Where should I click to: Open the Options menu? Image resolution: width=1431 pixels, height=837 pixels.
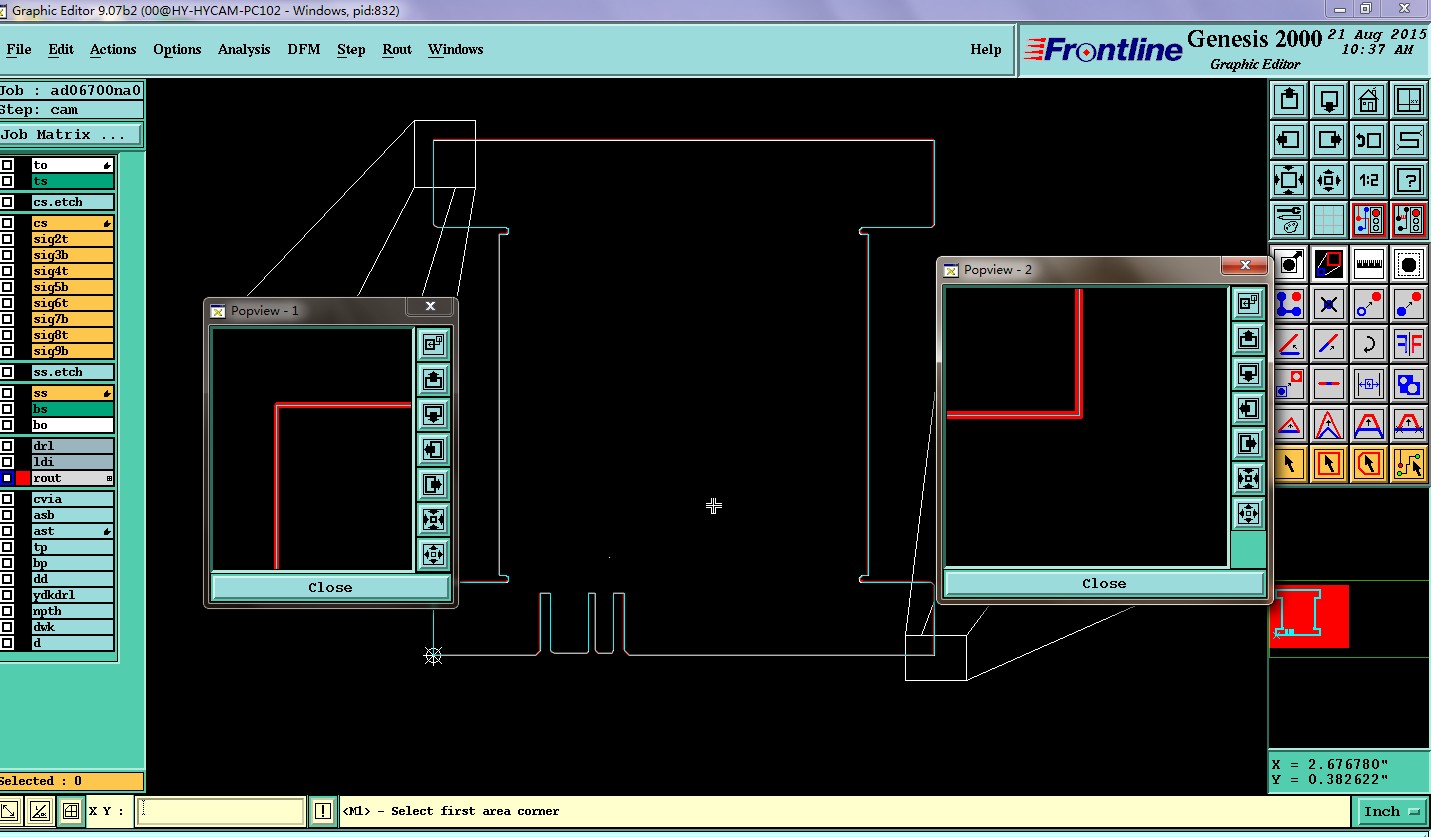click(x=177, y=49)
